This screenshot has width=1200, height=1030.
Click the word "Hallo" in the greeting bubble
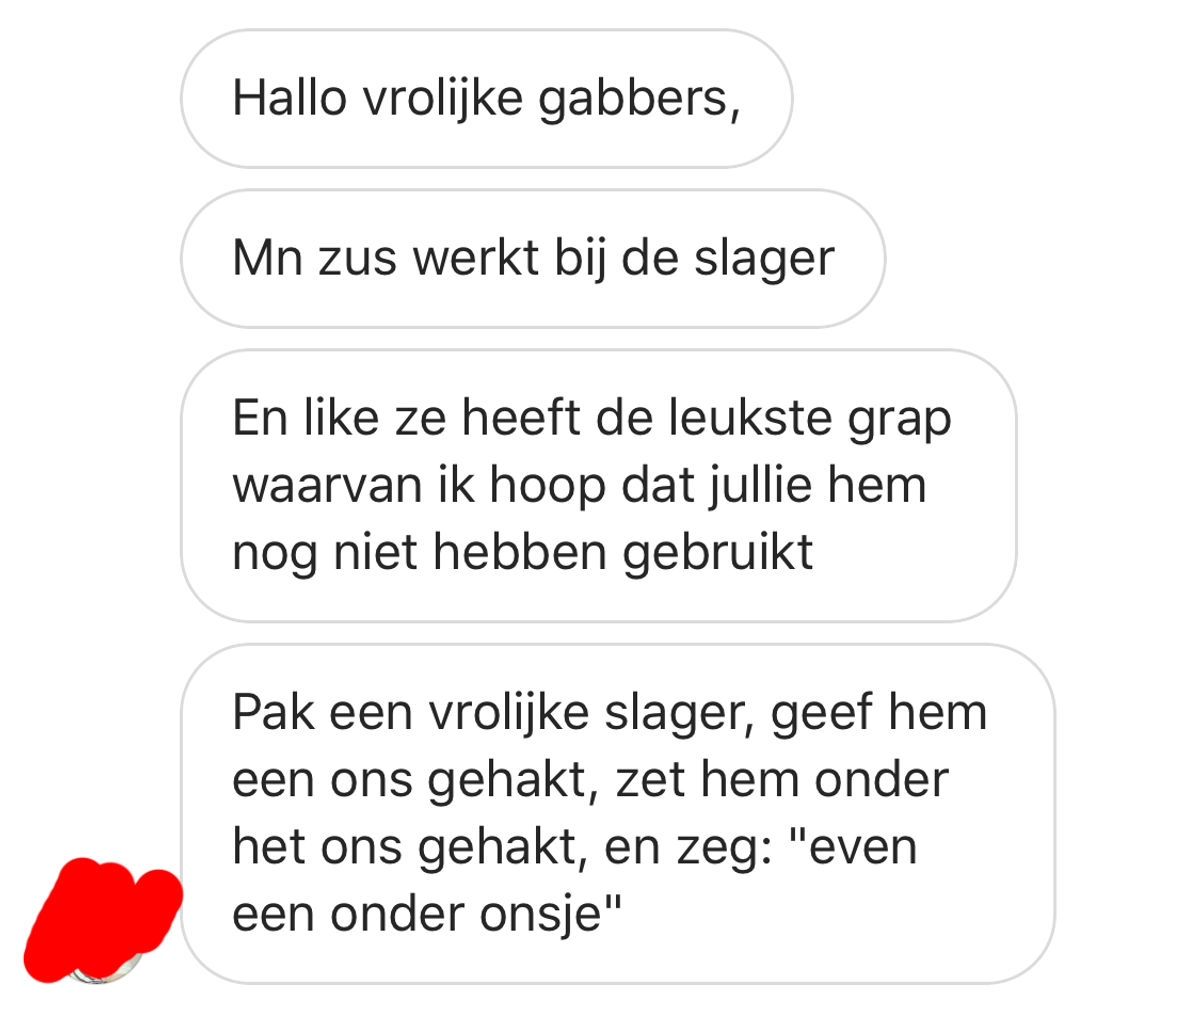(x=290, y=98)
